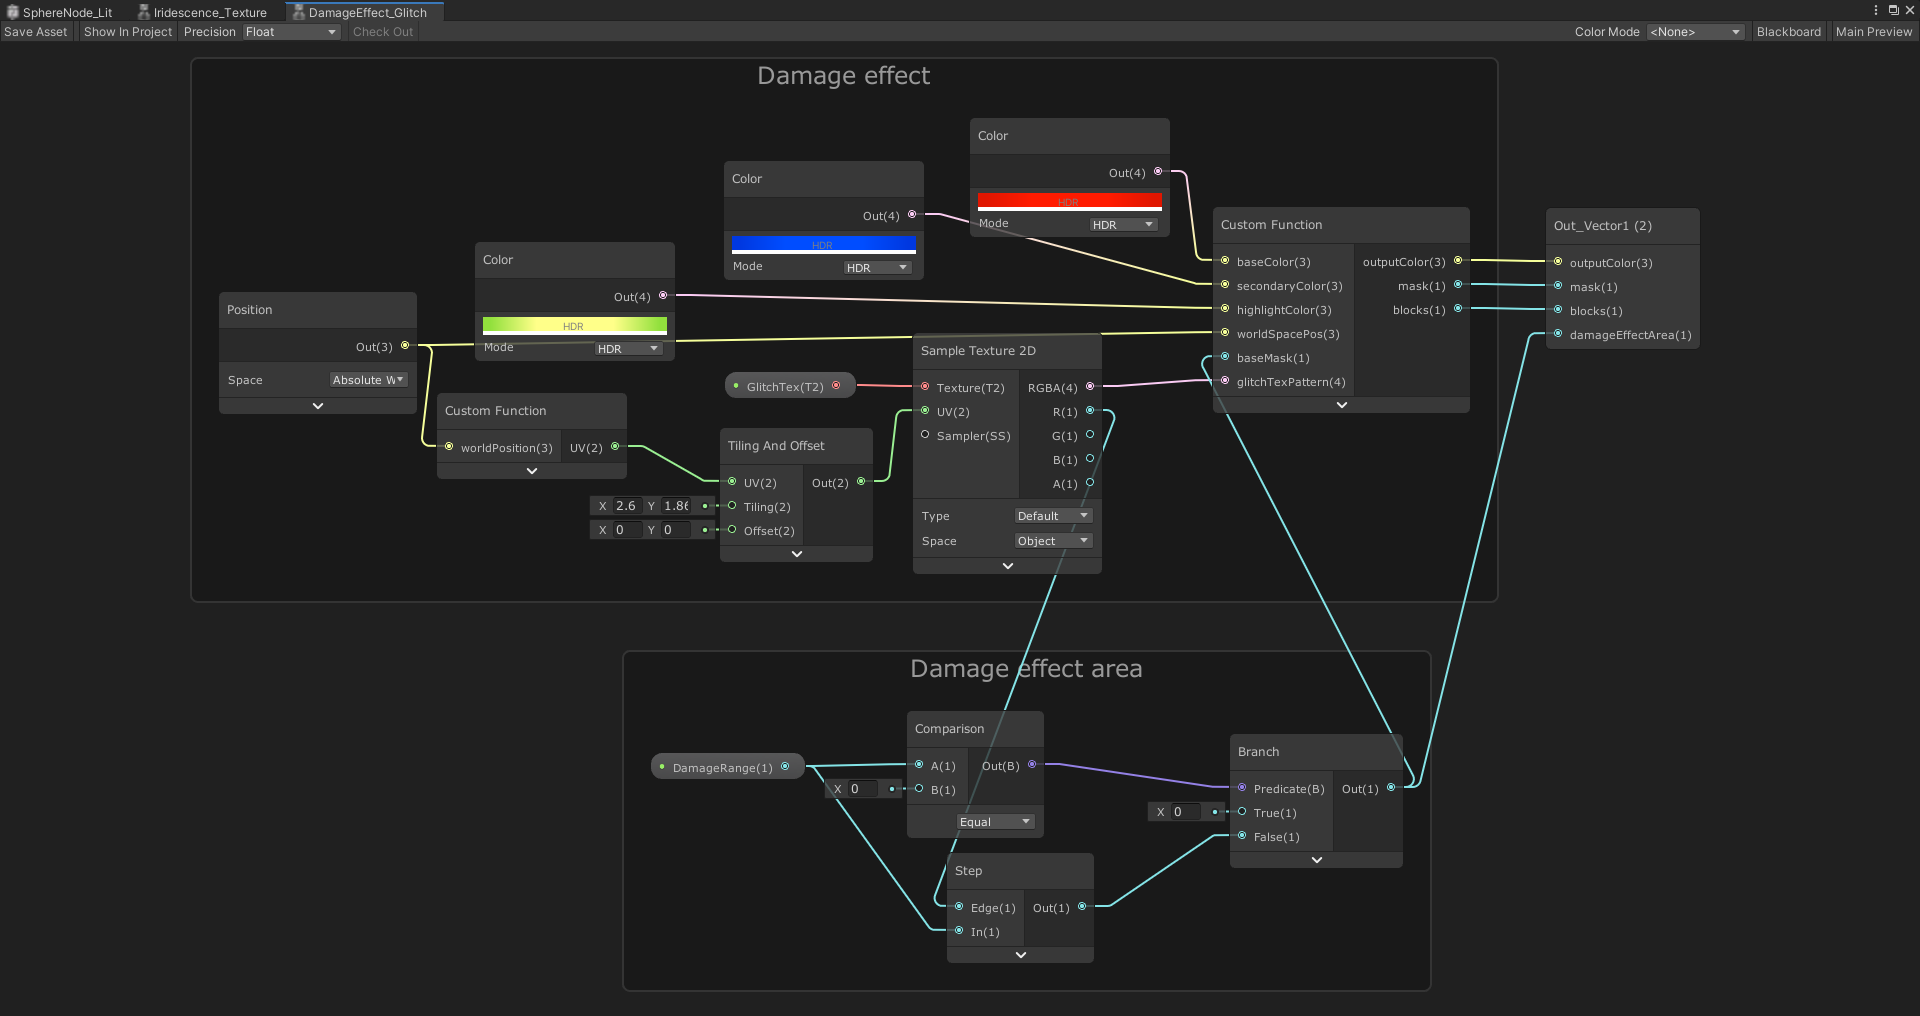Click the Branch True input X field
Image resolution: width=1920 pixels, height=1016 pixels.
(x=1186, y=812)
